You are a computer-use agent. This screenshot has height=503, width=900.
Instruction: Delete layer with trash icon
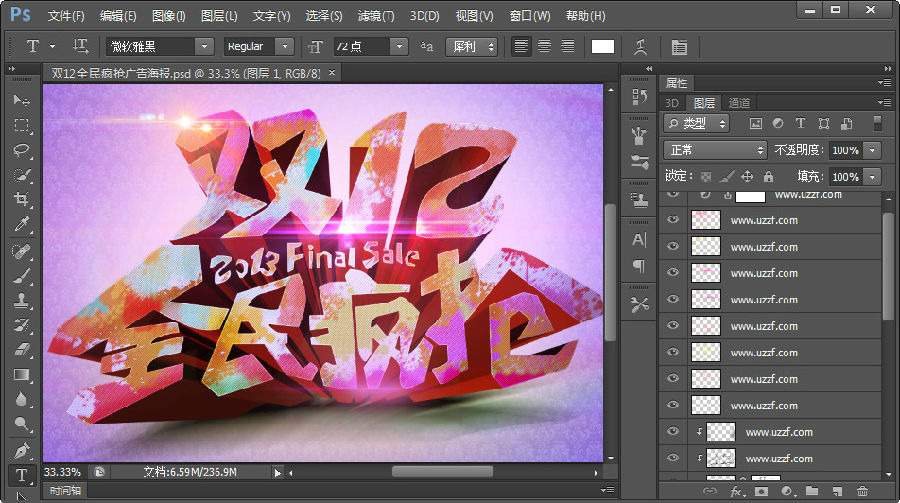click(862, 491)
